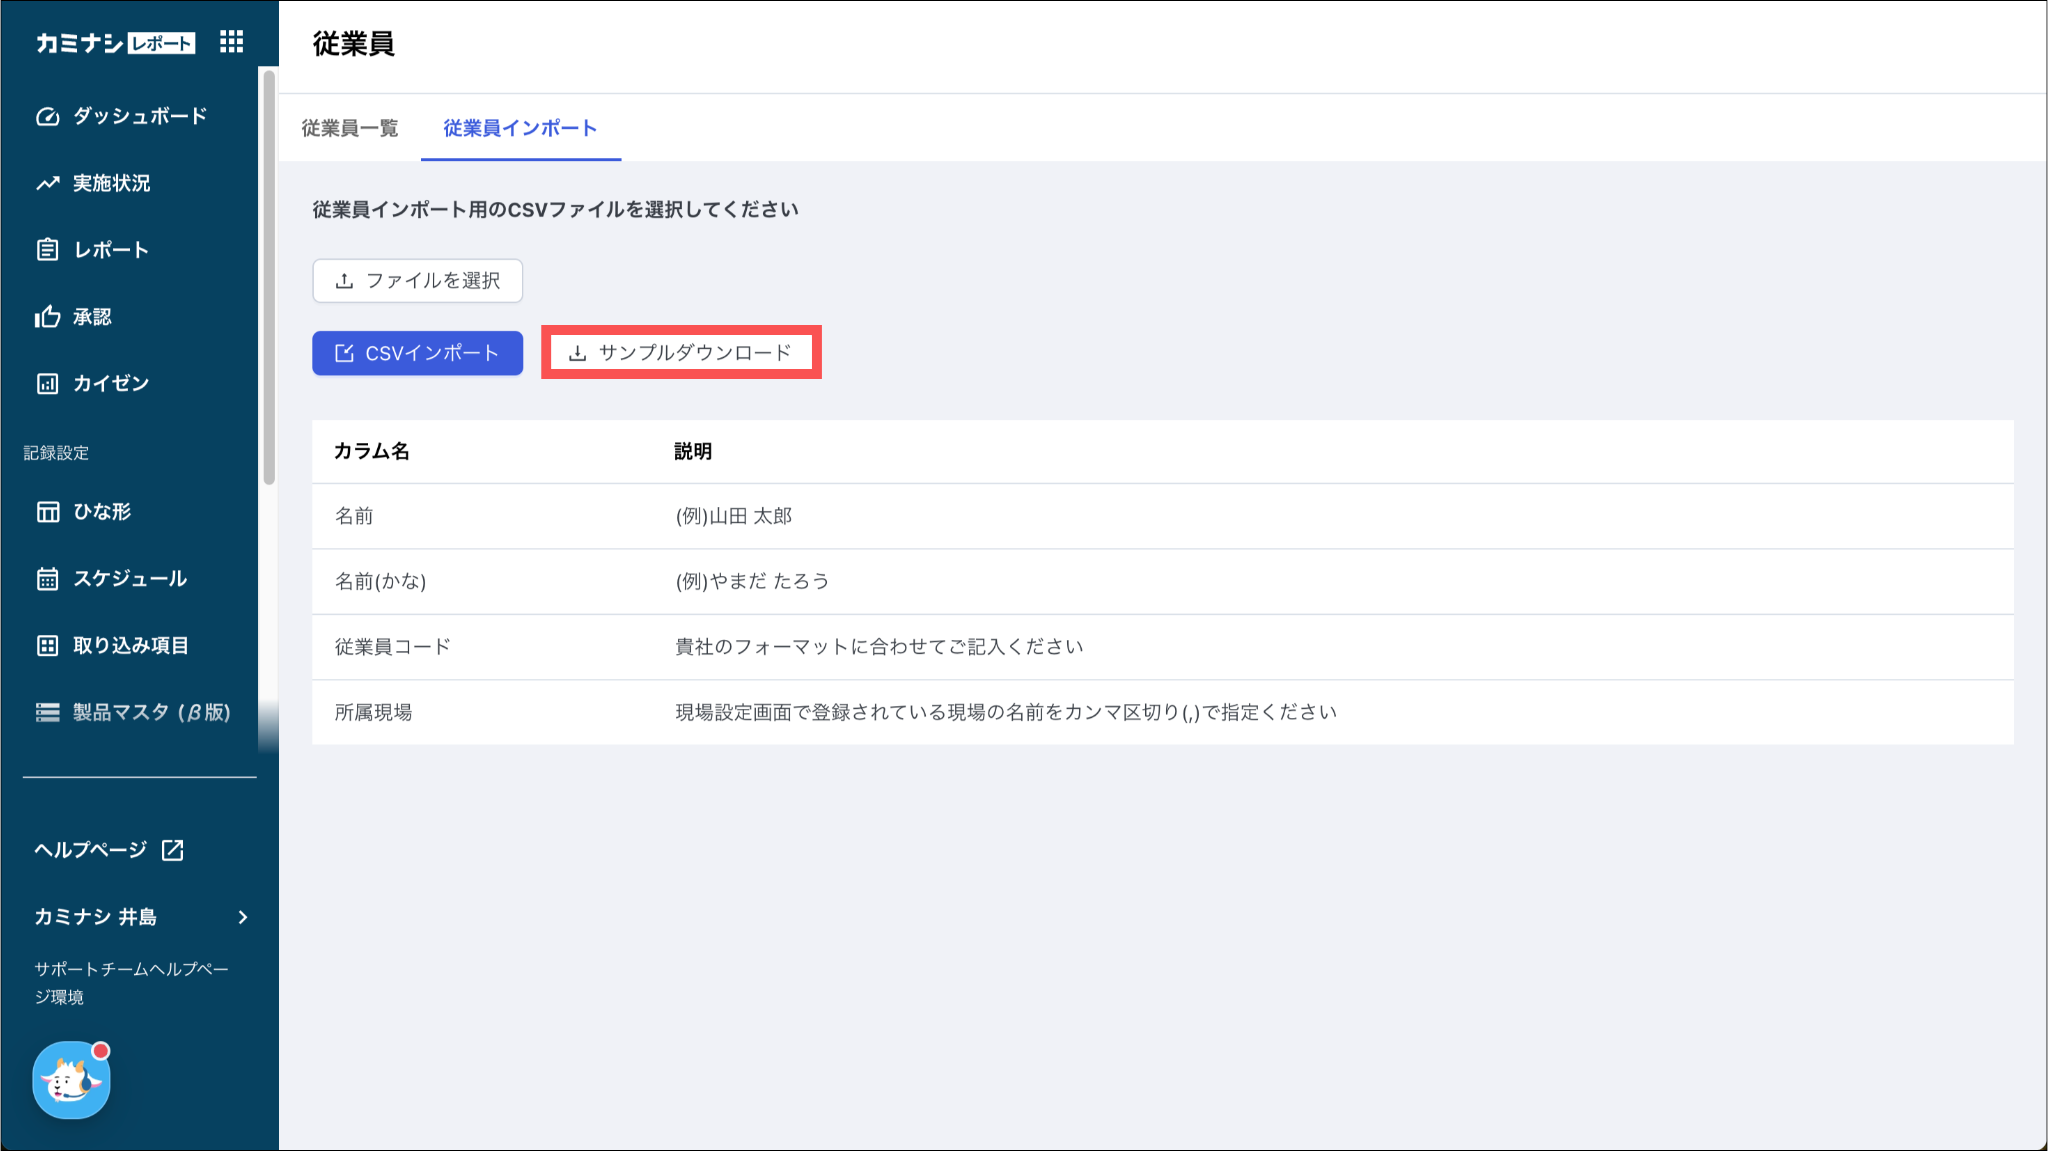Open the support chat mascot bubble
The image size is (2048, 1151).
tap(71, 1080)
